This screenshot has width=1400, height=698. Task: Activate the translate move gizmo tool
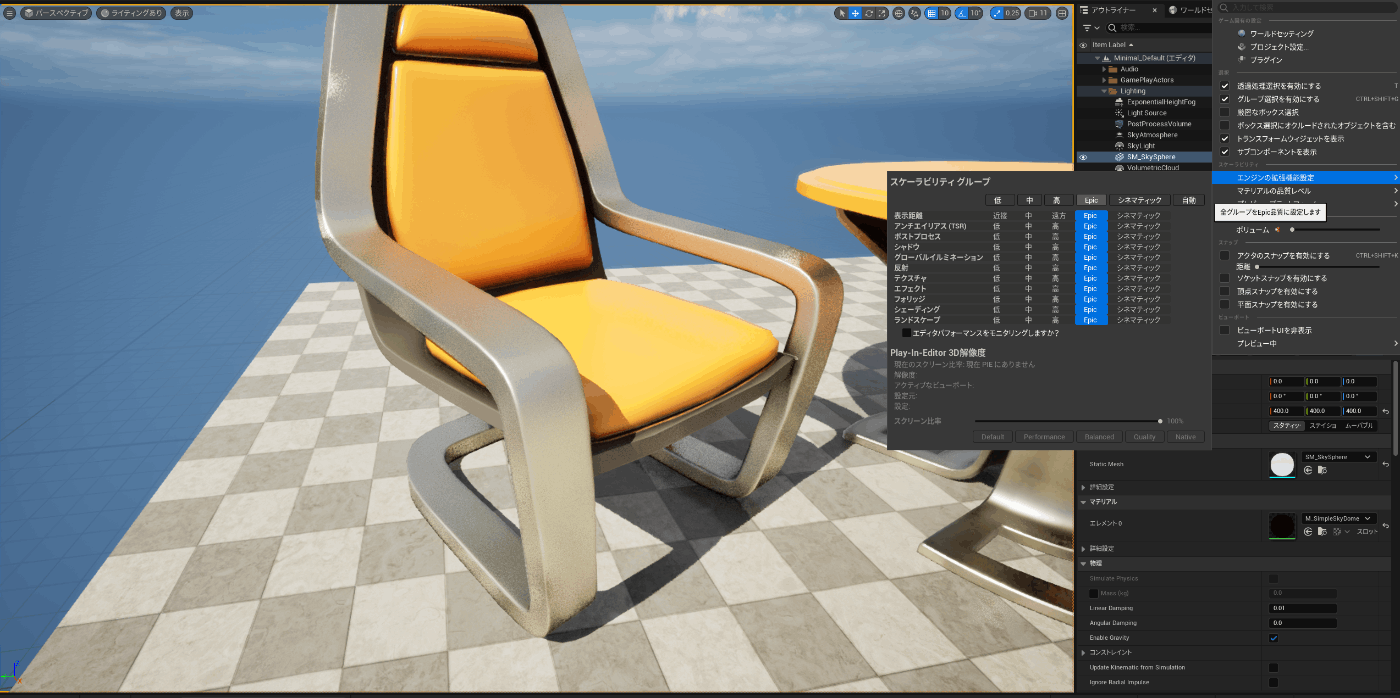[x=855, y=13]
